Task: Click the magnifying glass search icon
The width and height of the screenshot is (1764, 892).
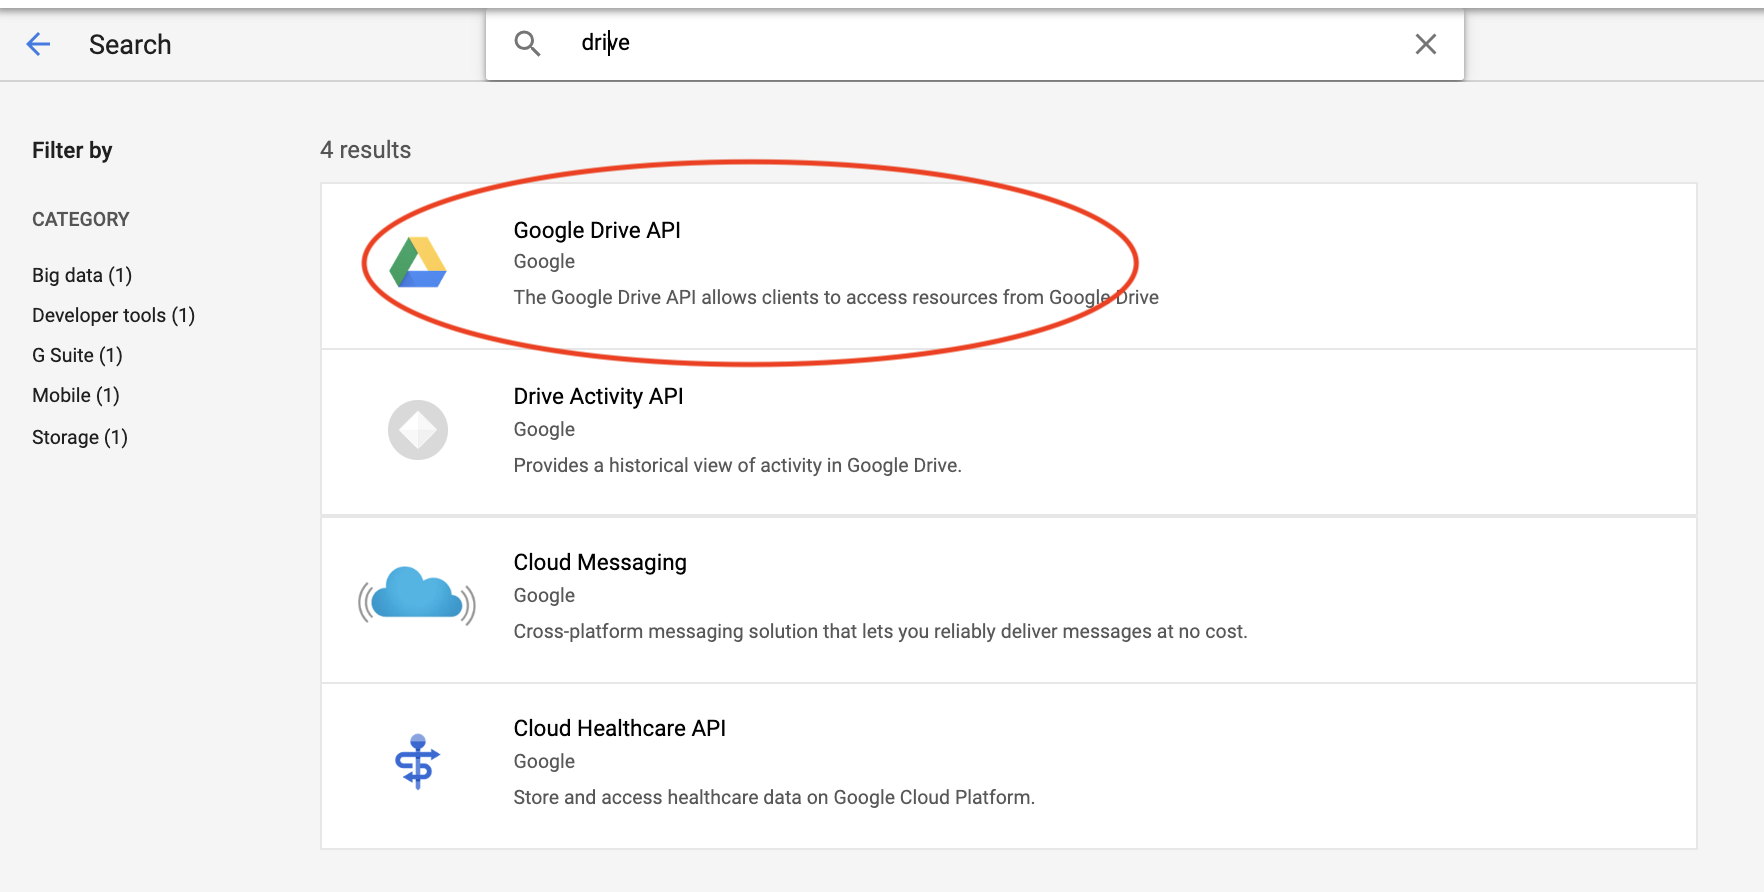Action: point(527,43)
